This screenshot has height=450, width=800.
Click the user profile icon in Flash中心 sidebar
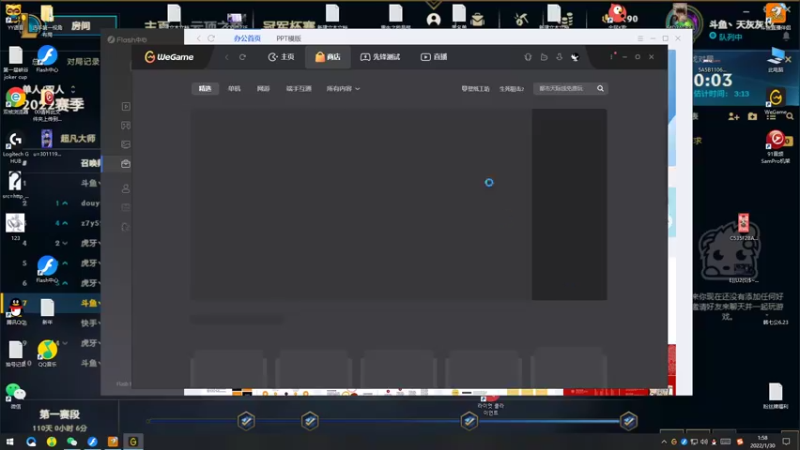pyautogui.click(x=126, y=189)
